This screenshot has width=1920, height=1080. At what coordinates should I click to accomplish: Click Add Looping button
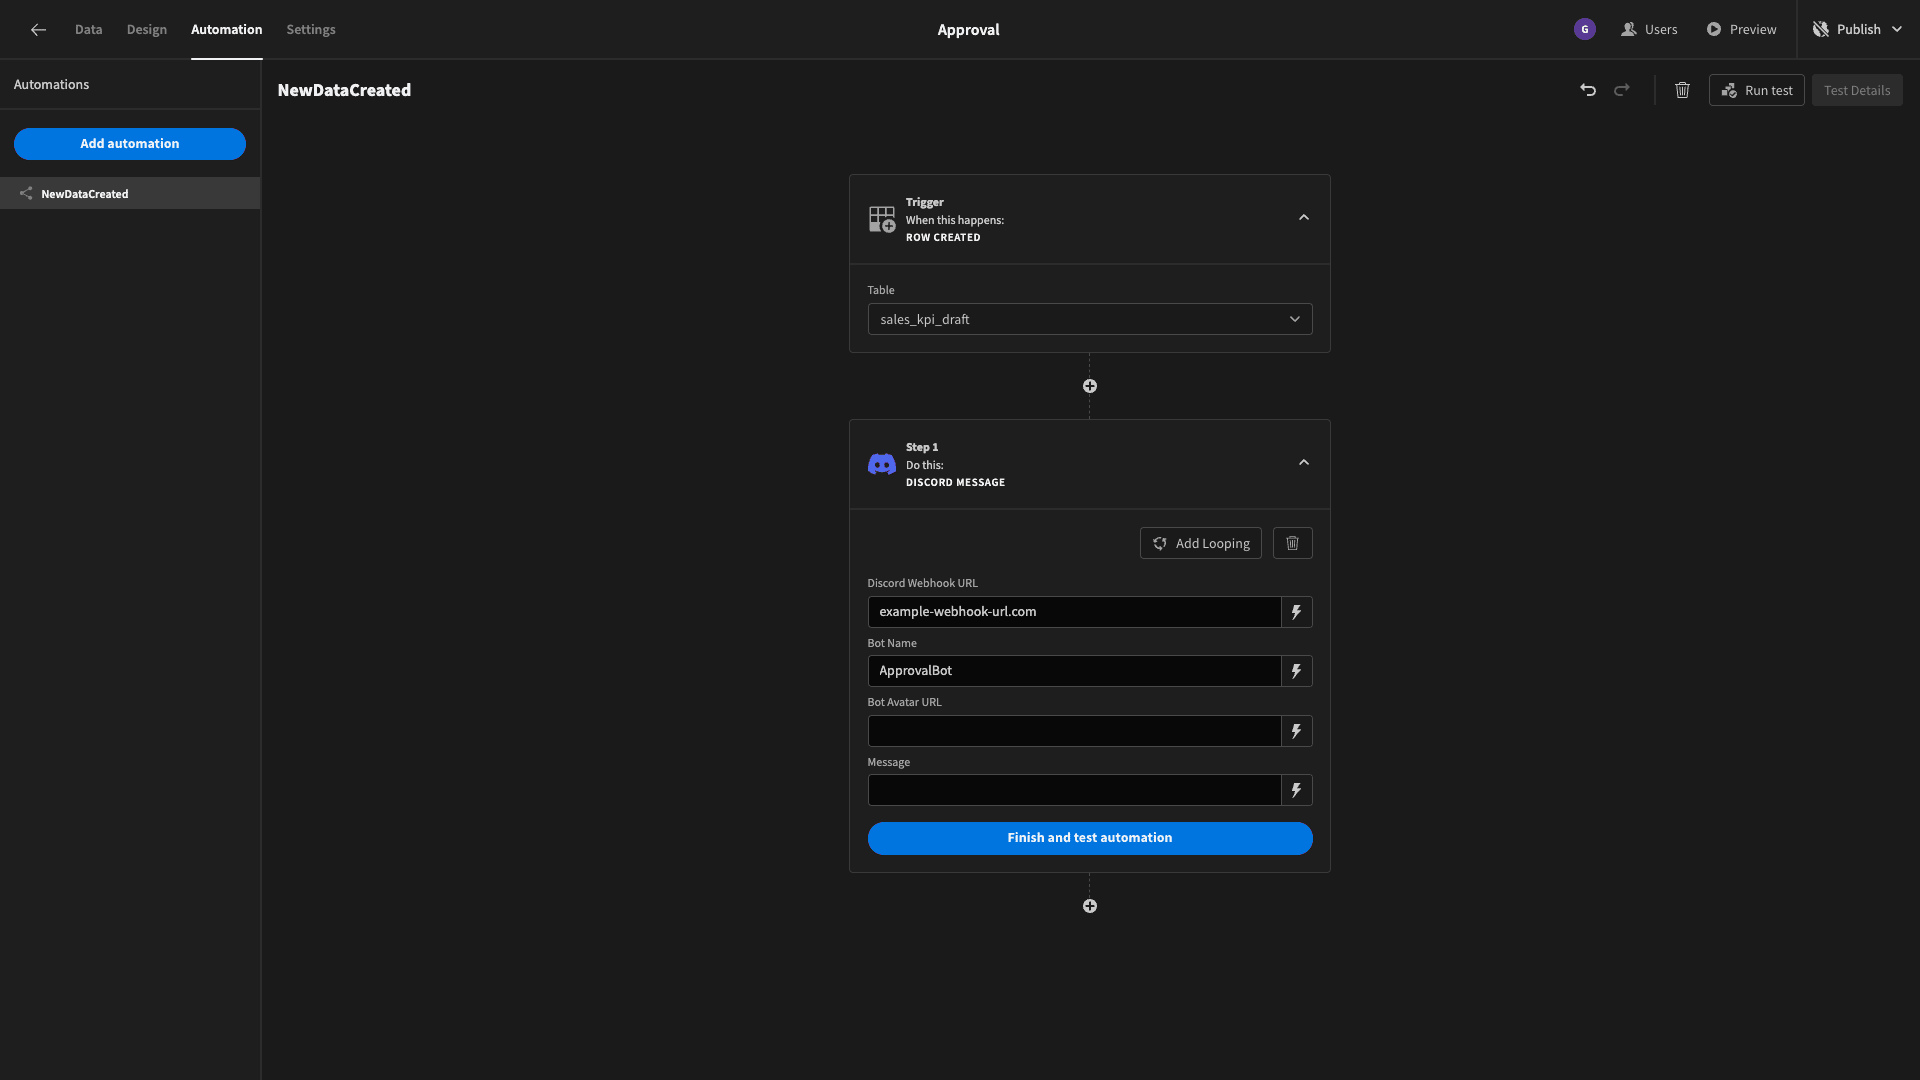click(x=1201, y=543)
